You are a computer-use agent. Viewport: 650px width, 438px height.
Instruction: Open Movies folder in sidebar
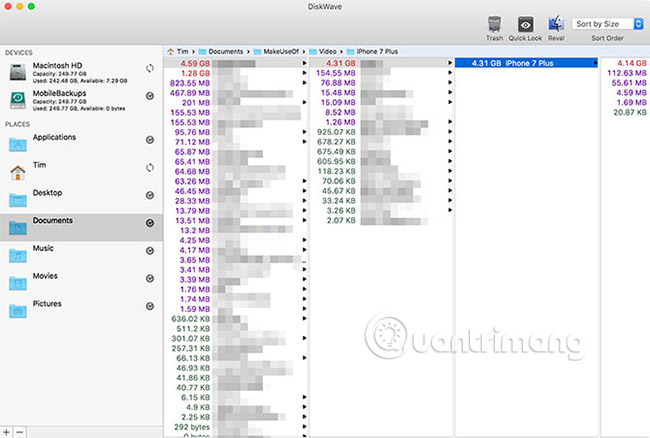tap(80, 282)
